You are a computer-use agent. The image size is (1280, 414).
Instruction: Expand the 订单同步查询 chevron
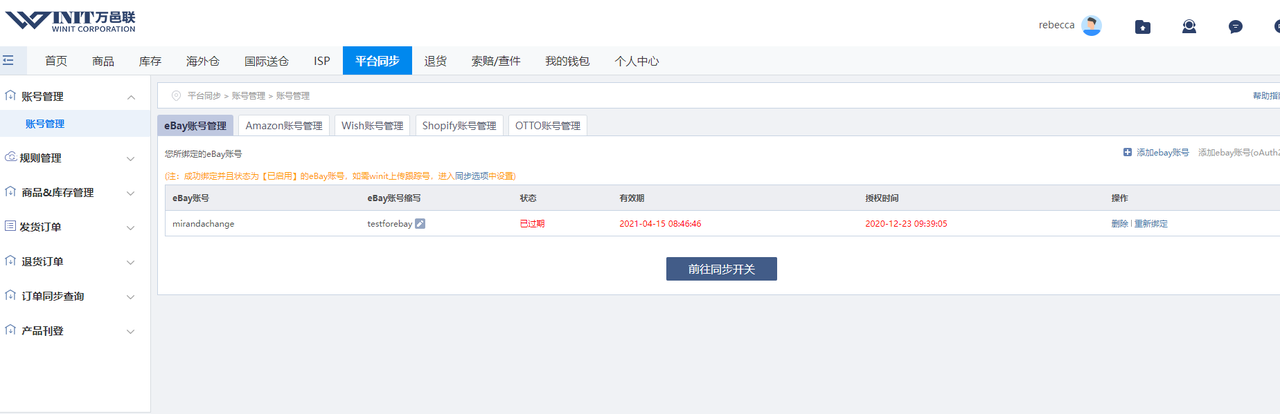(x=131, y=297)
